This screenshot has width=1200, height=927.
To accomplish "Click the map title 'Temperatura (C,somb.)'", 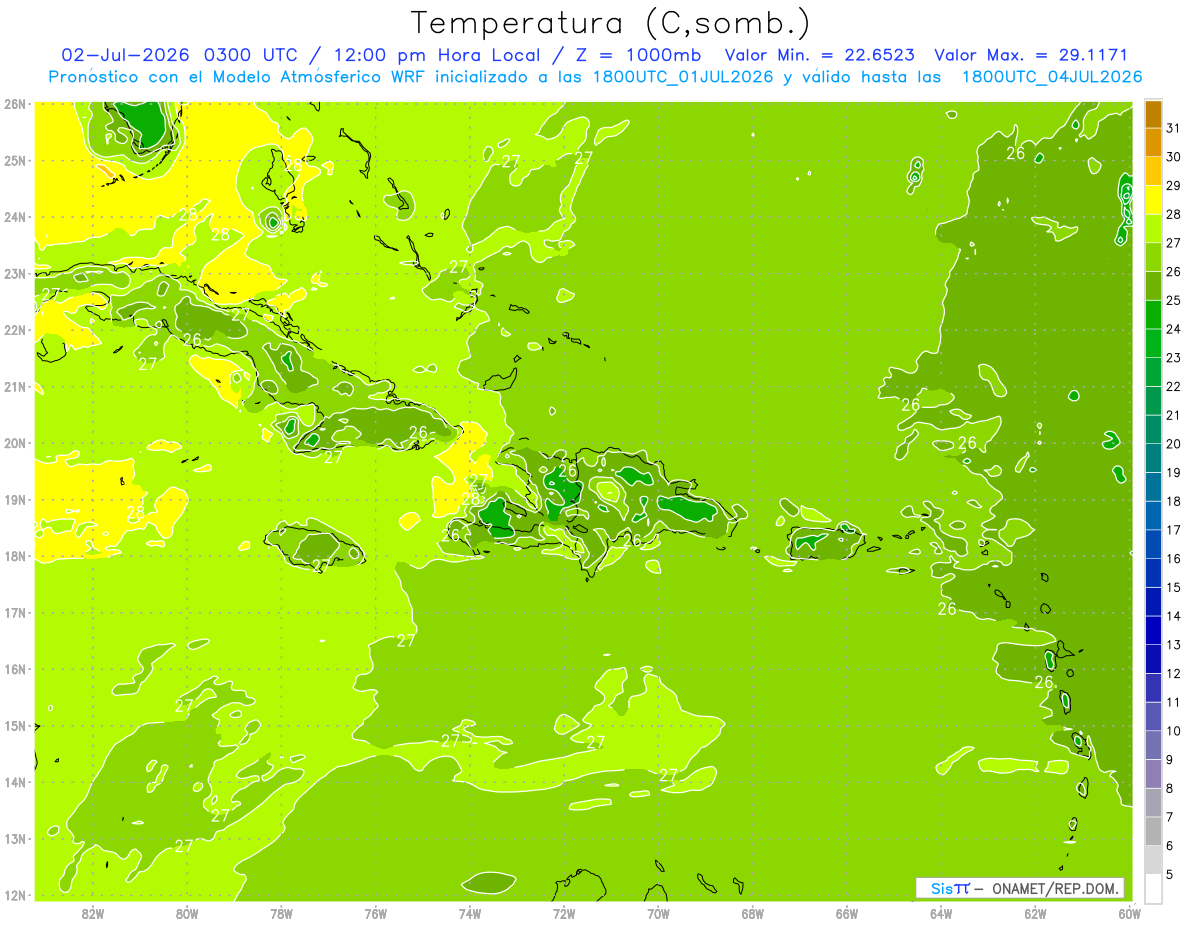I will tap(610, 22).
